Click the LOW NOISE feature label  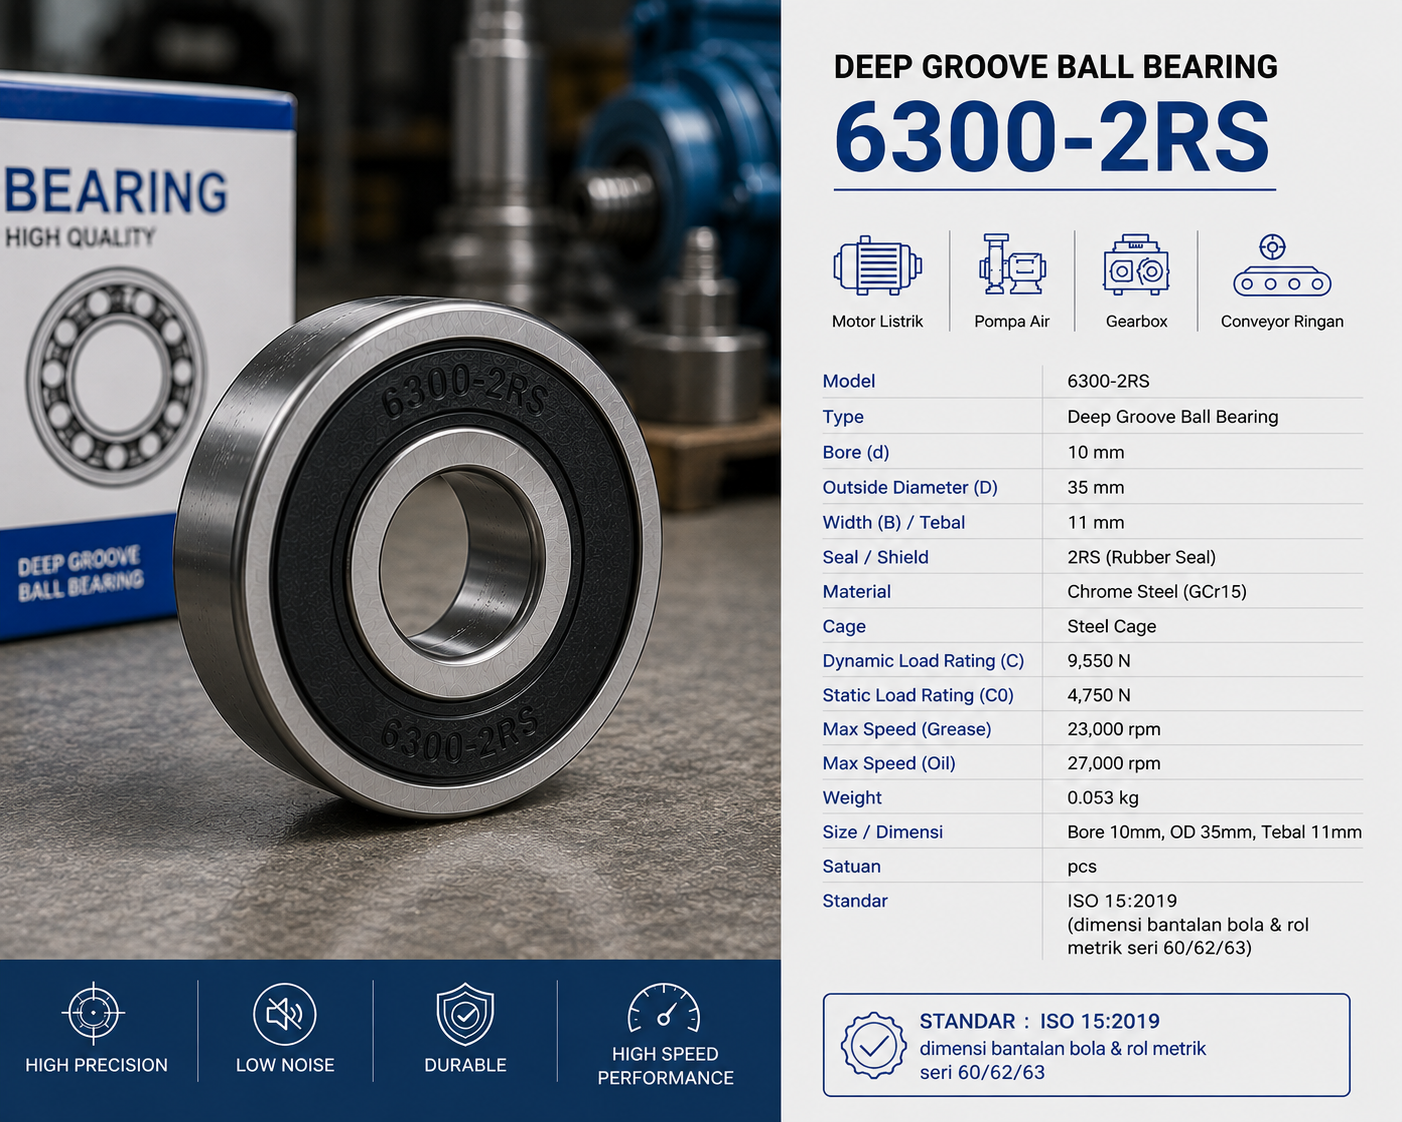point(285,1065)
